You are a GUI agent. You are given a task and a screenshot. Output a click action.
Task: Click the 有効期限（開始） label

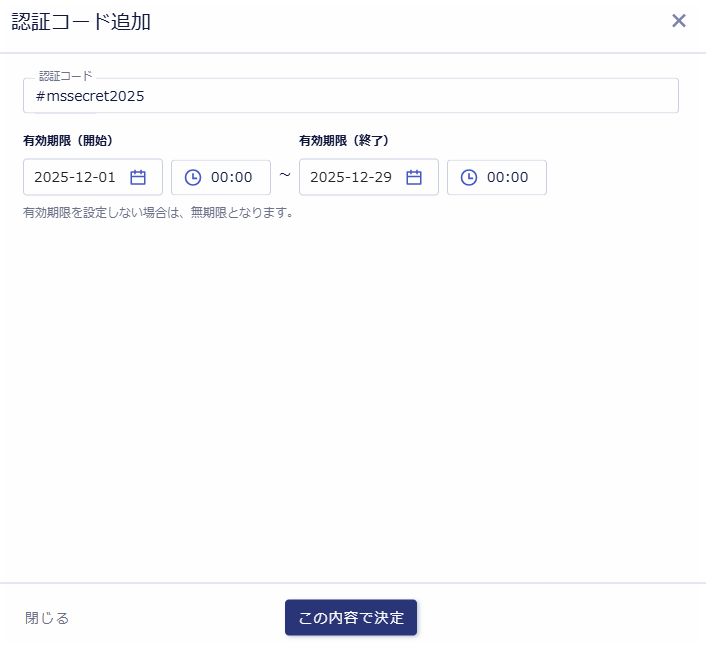pyautogui.click(x=68, y=141)
